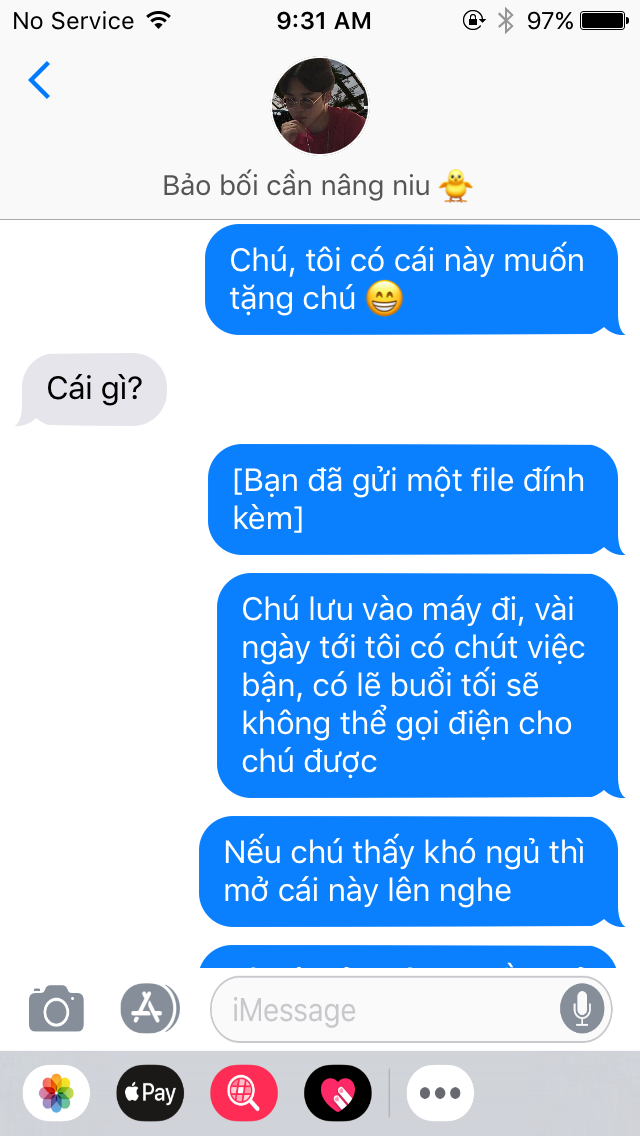
Task: Tap the "Cái gì?" gray message bubble
Action: coord(92,390)
